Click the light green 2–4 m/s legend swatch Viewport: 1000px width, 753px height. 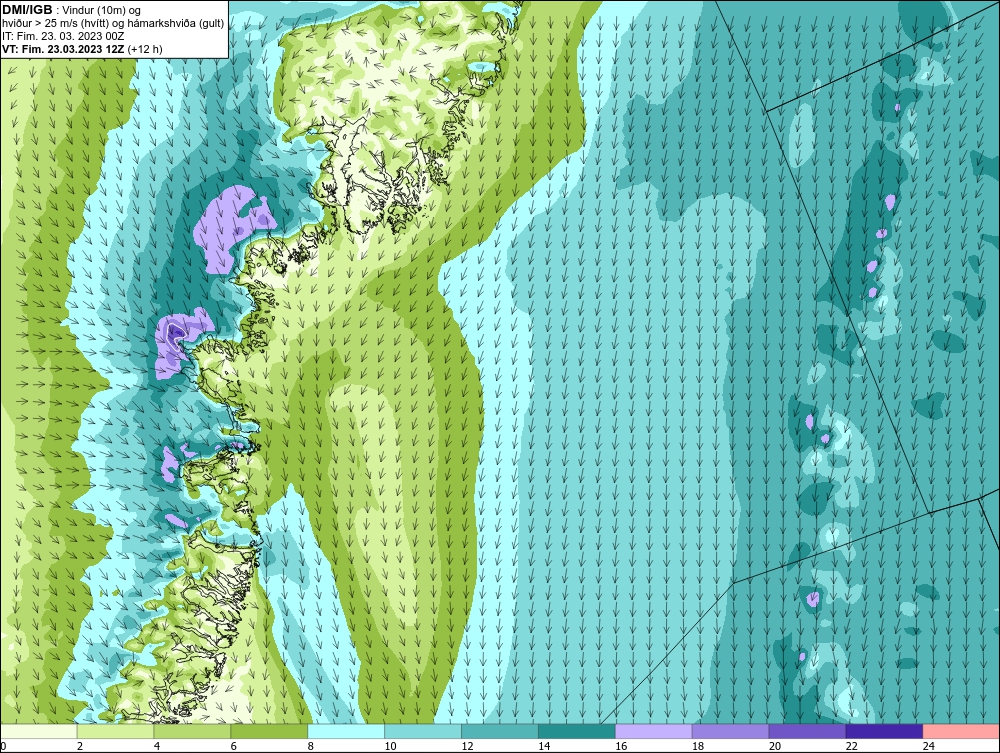click(115, 731)
